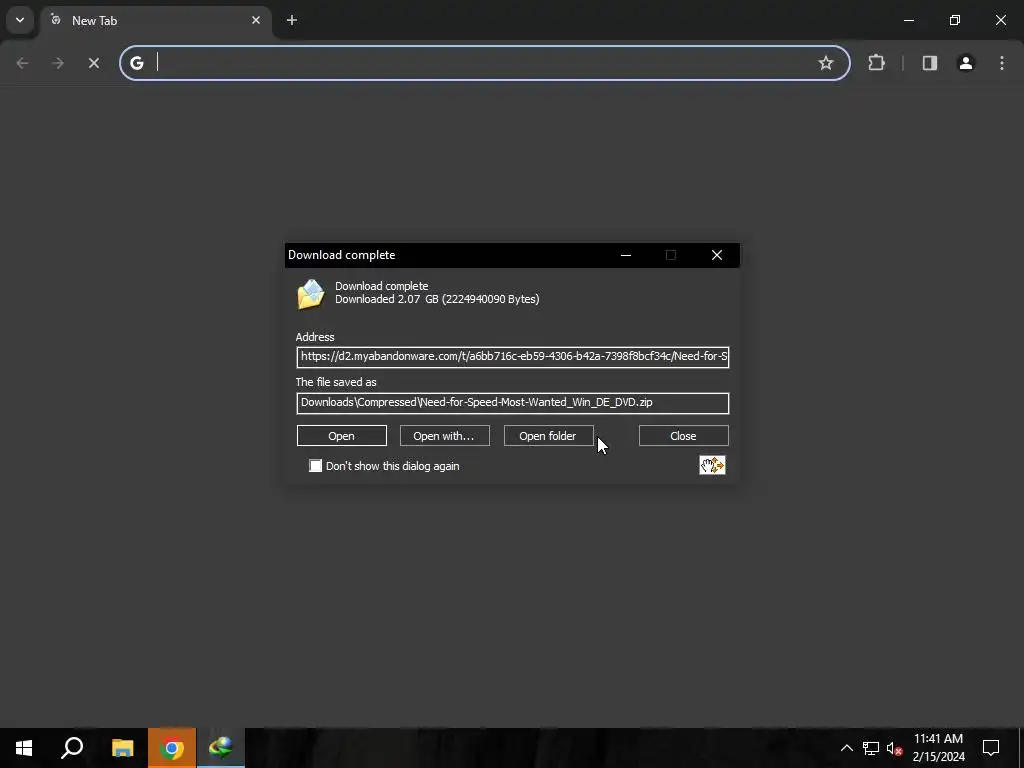1024x768 pixels.
Task: Expand tab search dropdown arrow
Action: (20, 20)
